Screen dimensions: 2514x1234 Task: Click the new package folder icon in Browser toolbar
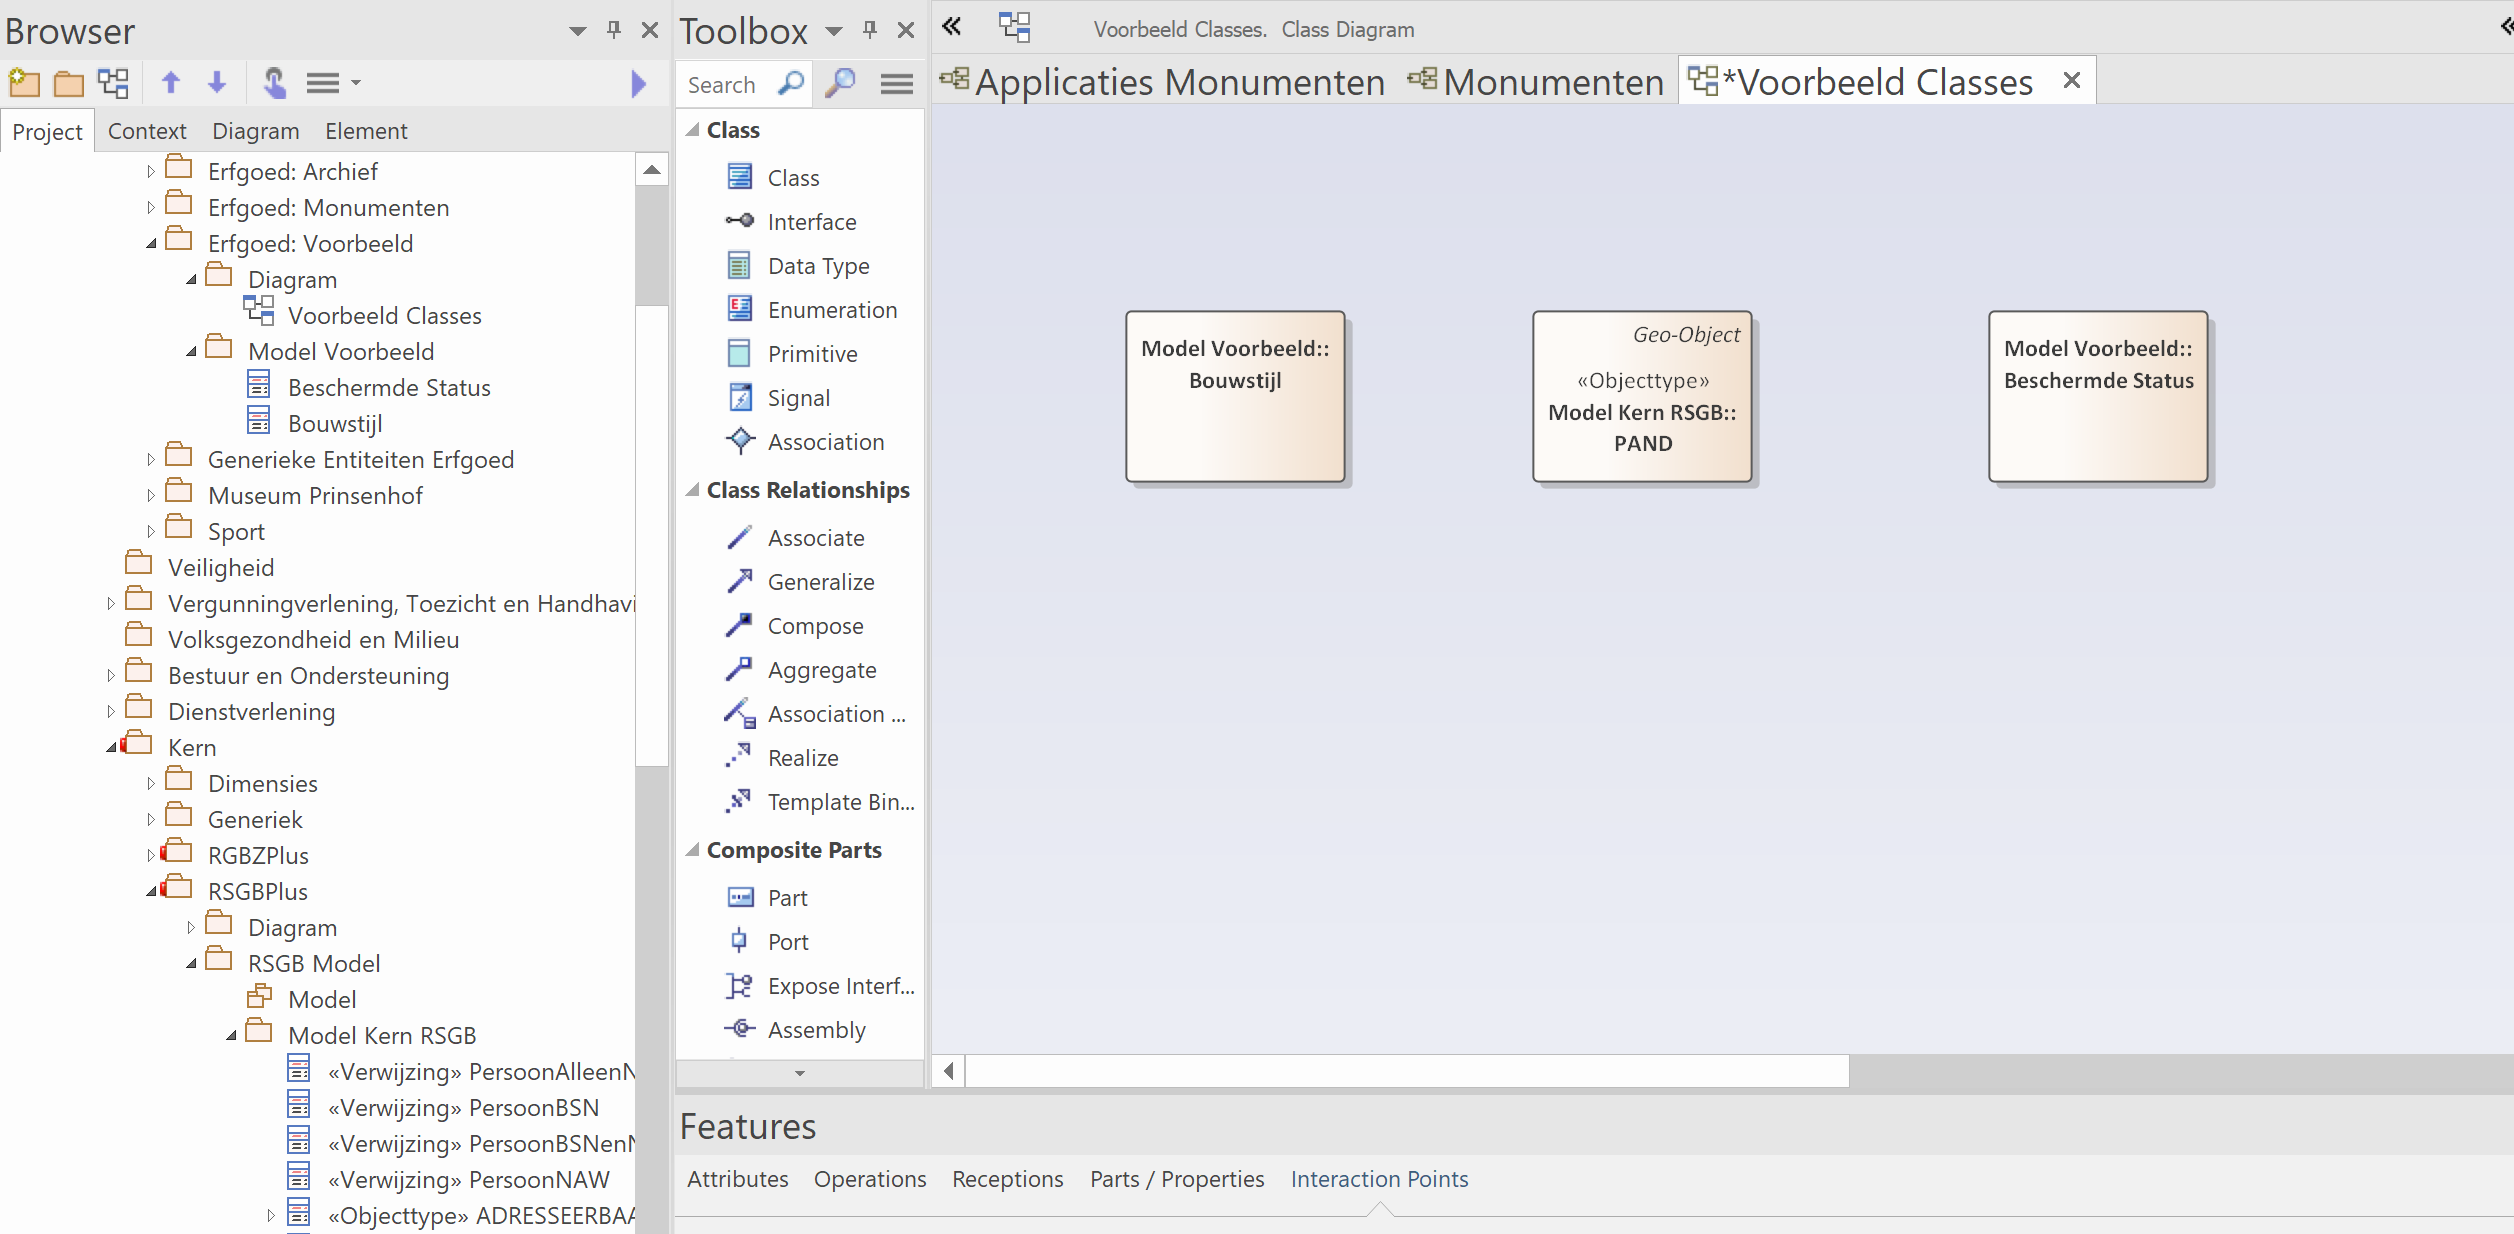(24, 83)
